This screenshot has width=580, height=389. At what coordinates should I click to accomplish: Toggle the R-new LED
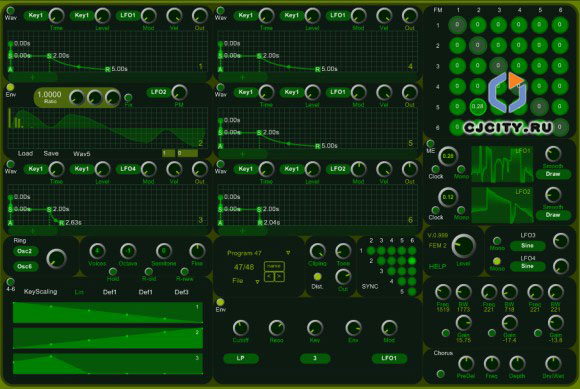[184, 272]
